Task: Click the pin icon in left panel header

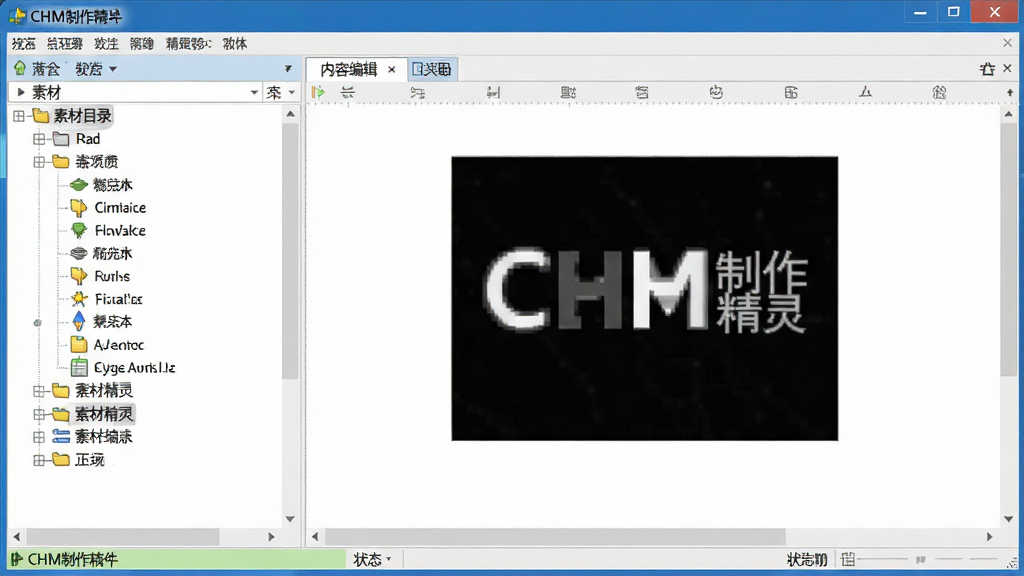Action: click(288, 69)
